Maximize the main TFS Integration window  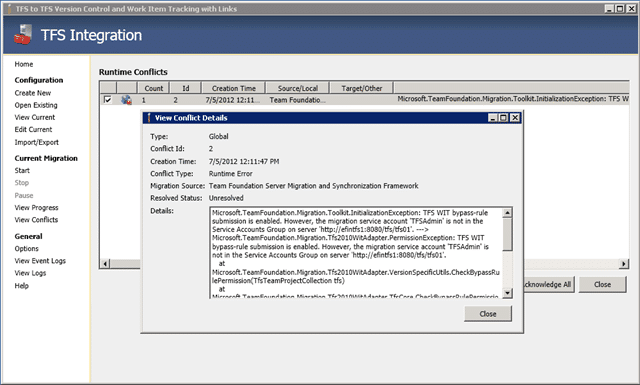620,9
